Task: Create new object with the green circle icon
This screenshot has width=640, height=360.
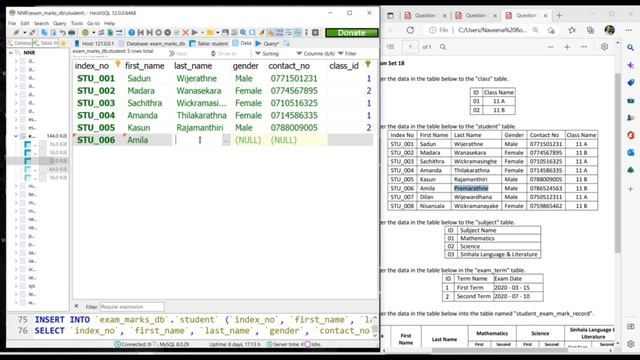Action: tap(85, 33)
